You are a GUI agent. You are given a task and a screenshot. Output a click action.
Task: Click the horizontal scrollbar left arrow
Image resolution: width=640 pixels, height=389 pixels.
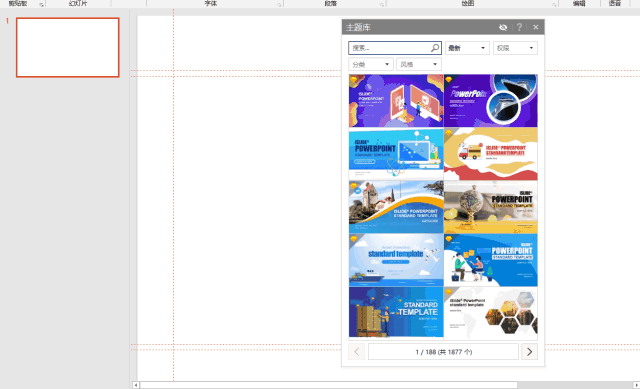tap(136, 385)
